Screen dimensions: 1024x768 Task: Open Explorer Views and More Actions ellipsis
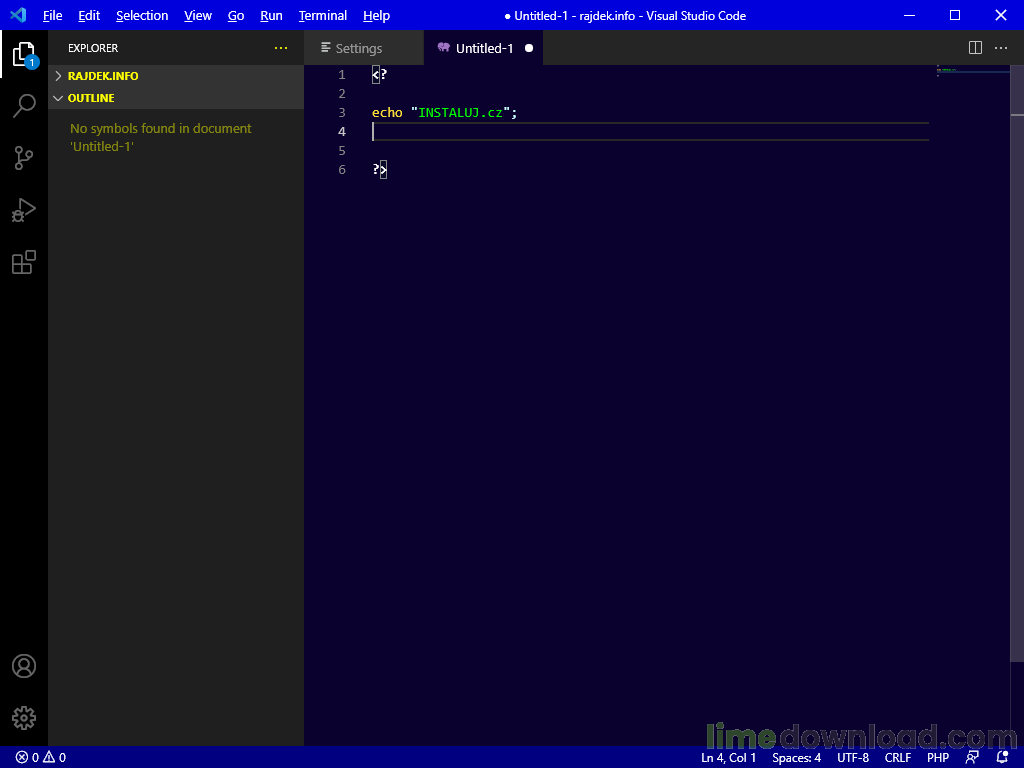pyautogui.click(x=281, y=48)
